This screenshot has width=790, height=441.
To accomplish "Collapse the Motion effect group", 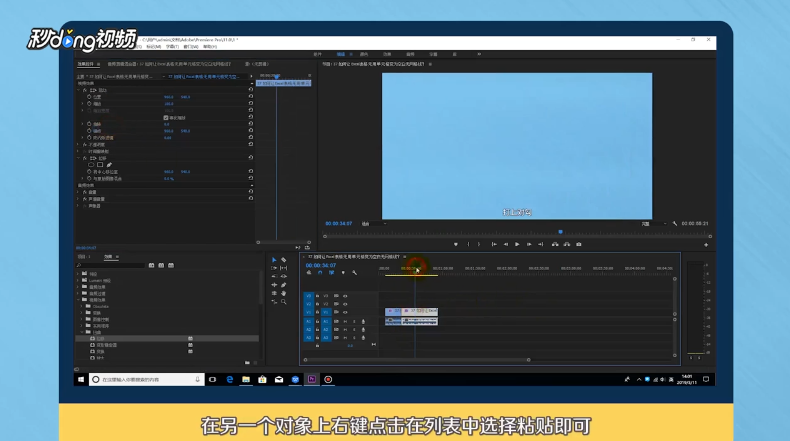I will click(x=79, y=90).
